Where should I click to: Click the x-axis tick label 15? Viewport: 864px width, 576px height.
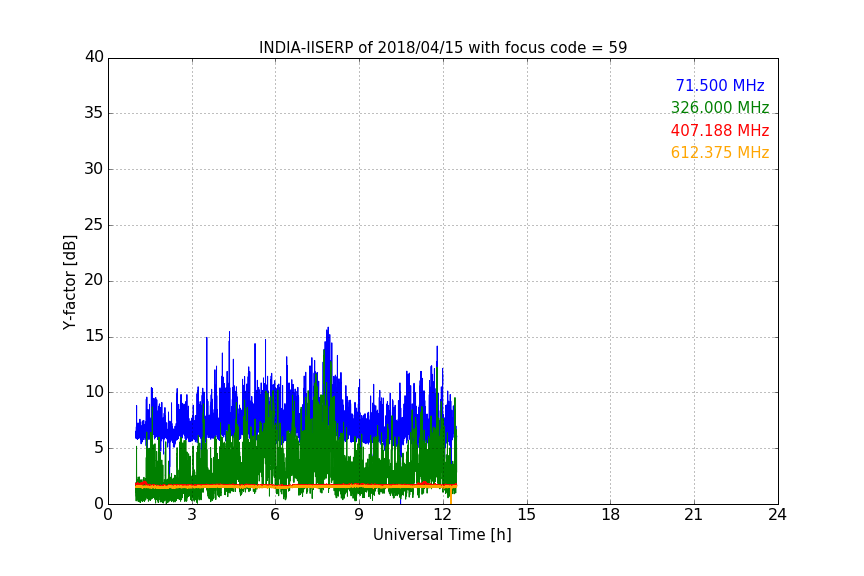click(x=527, y=515)
